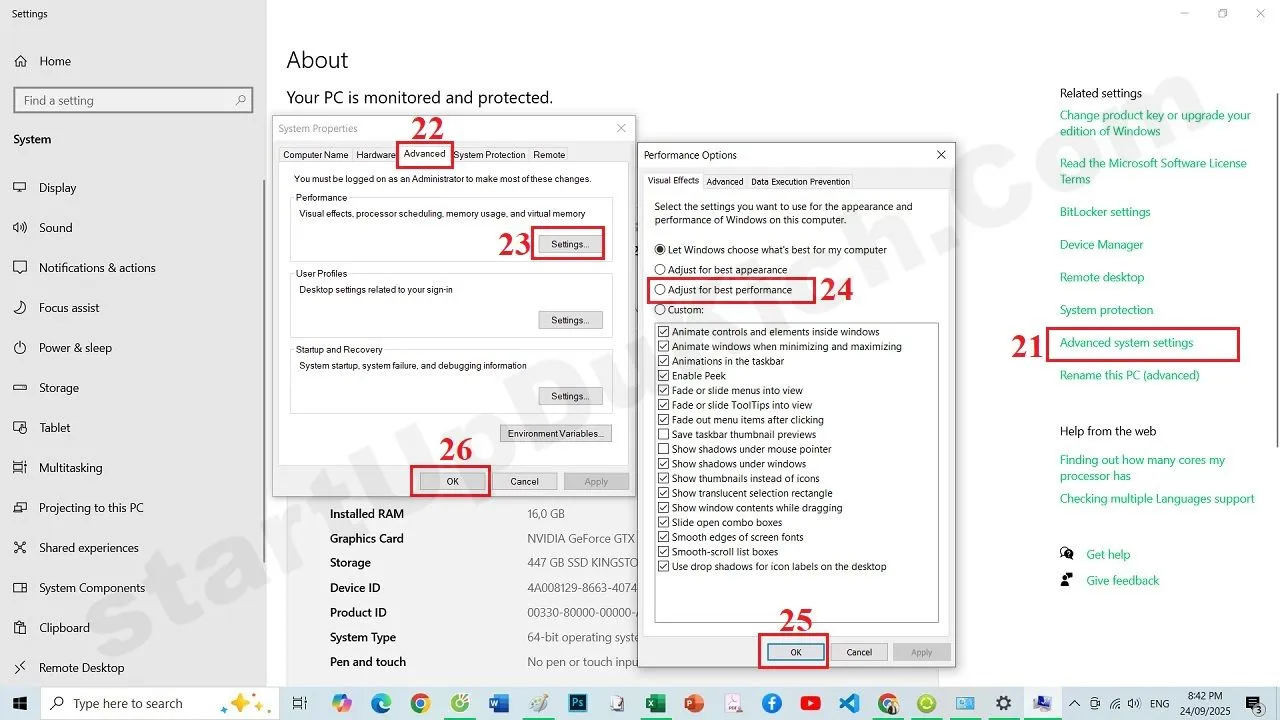Image resolution: width=1280 pixels, height=720 pixels.
Task: Go to the Settings Home page
Action: tap(54, 61)
